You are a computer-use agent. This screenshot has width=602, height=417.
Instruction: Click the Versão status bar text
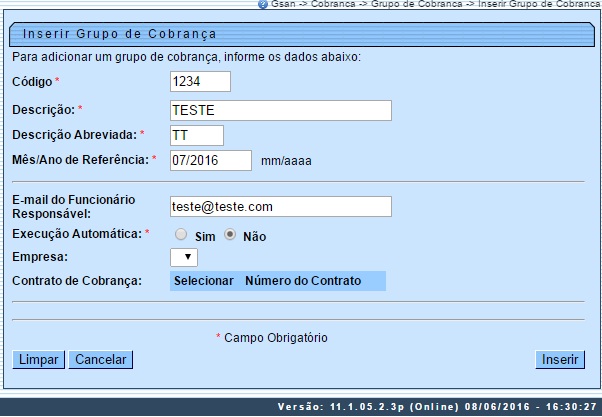(437, 407)
